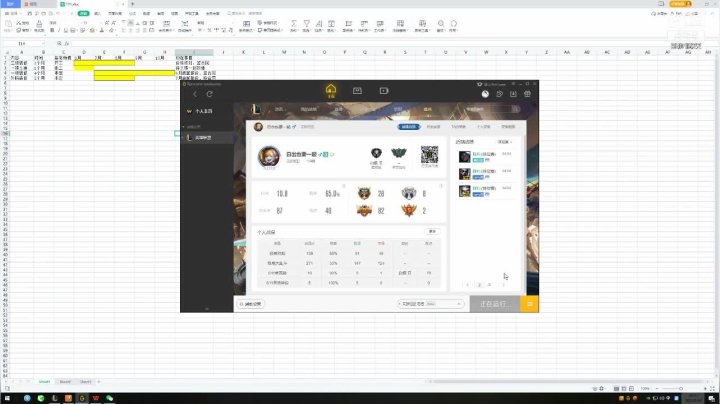Click the fx insert function icon

67,44
